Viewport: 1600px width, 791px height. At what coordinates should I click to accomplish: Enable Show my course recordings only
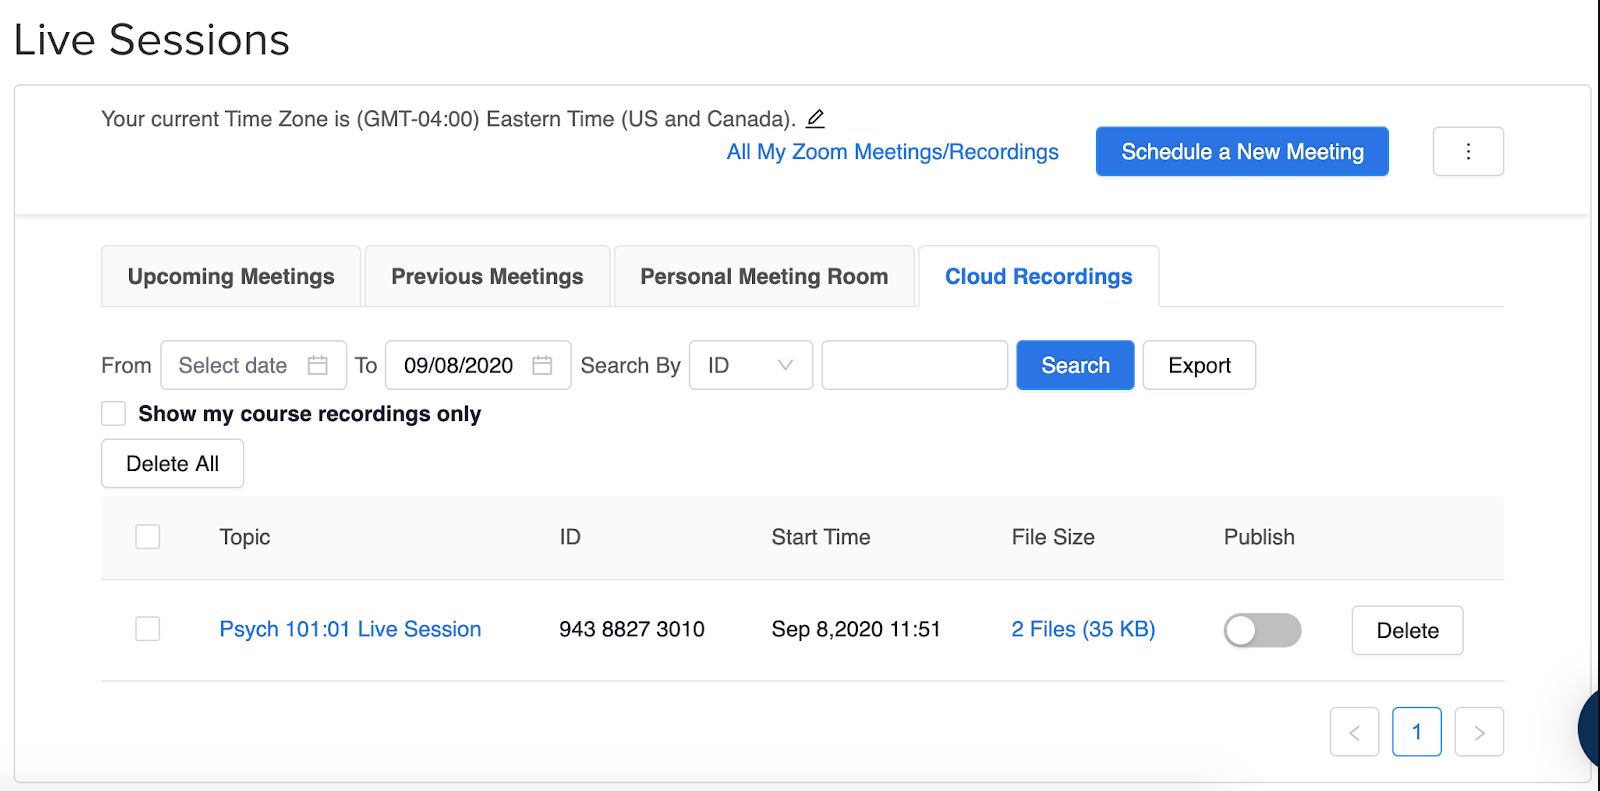114,414
